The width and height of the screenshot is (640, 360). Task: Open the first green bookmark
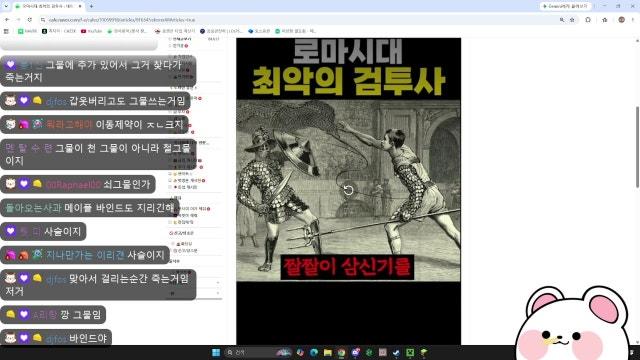[27, 31]
